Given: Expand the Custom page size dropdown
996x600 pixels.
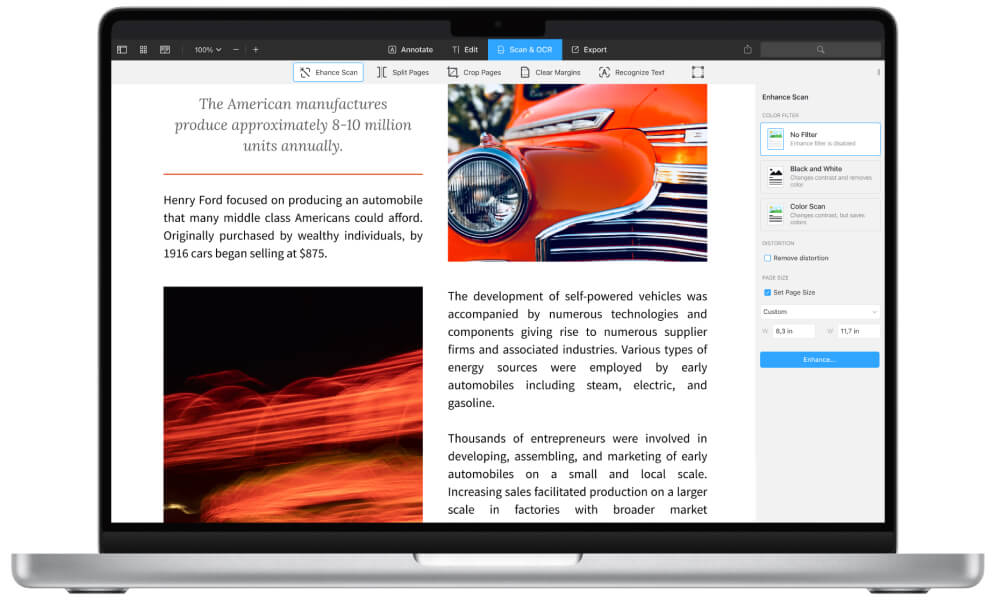Looking at the screenshot, I should pos(820,312).
